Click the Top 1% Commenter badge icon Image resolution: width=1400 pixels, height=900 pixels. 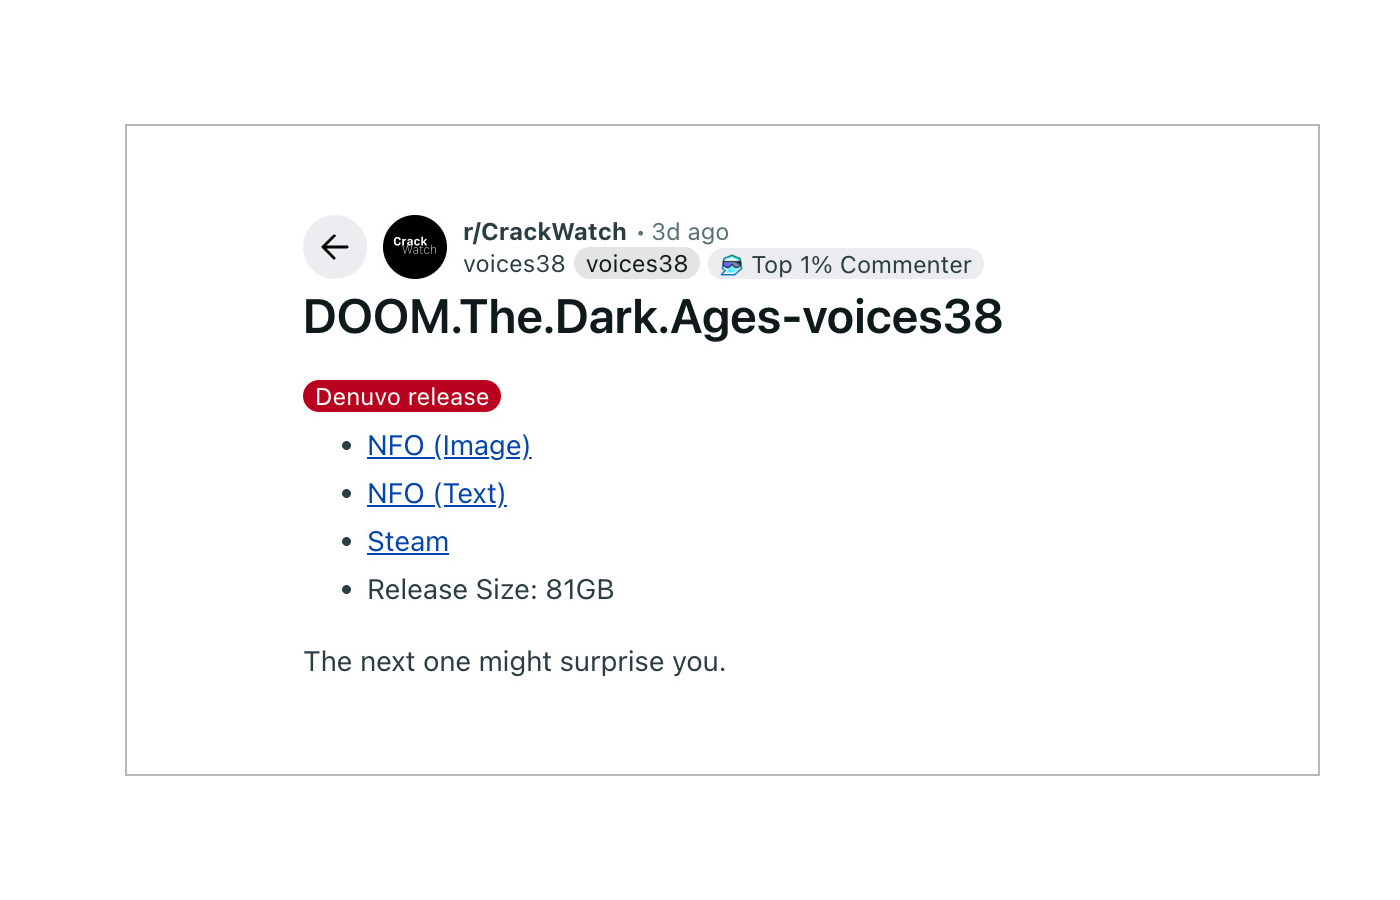tap(732, 265)
